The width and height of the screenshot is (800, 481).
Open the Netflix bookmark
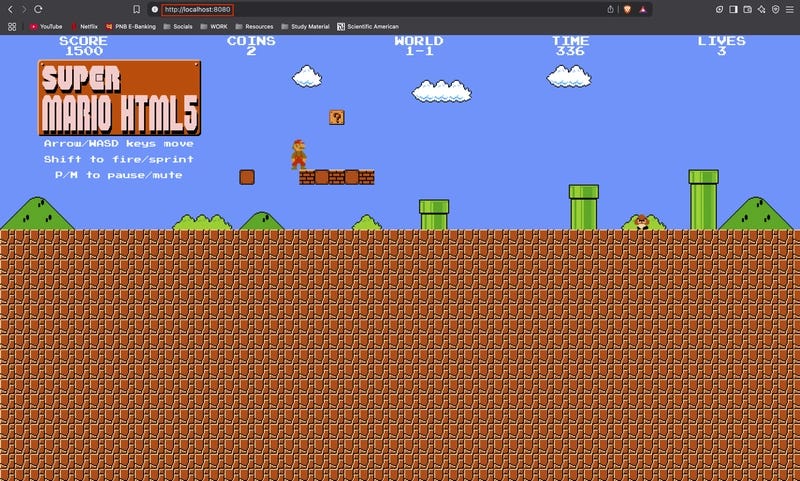pos(84,27)
